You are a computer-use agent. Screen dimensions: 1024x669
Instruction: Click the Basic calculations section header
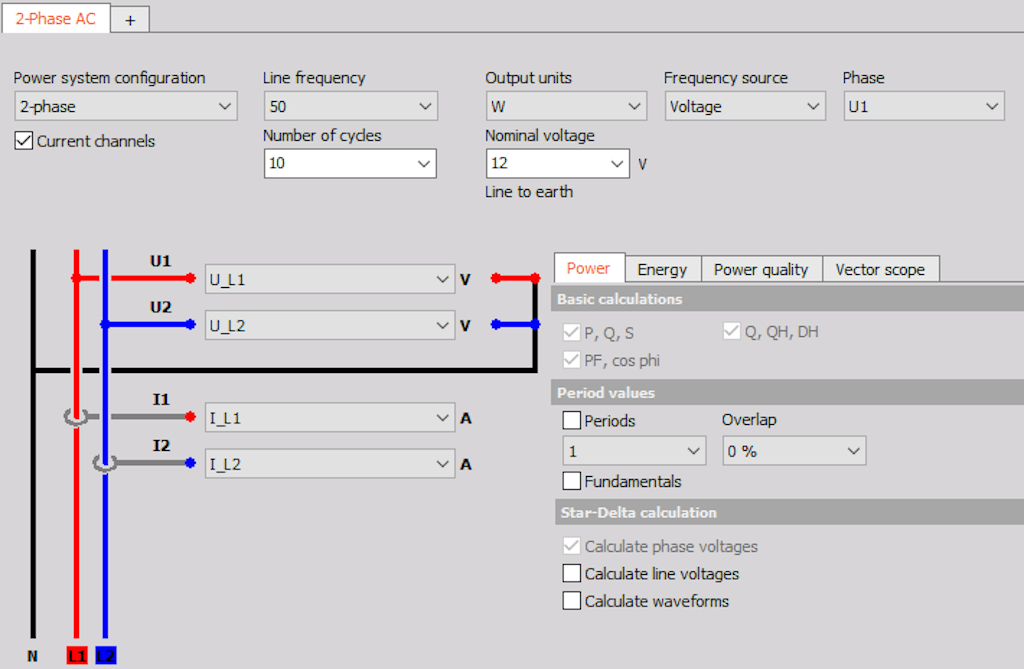click(788, 299)
